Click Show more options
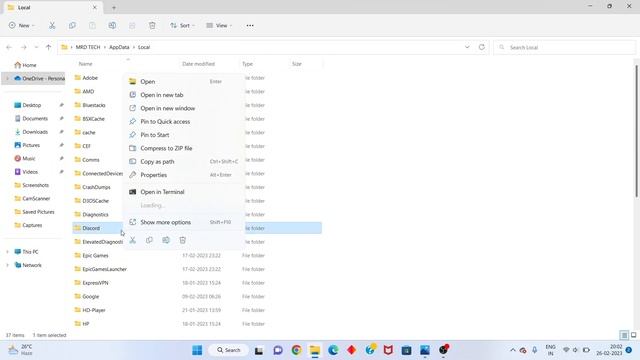Image resolution: width=640 pixels, height=360 pixels. coord(184,222)
